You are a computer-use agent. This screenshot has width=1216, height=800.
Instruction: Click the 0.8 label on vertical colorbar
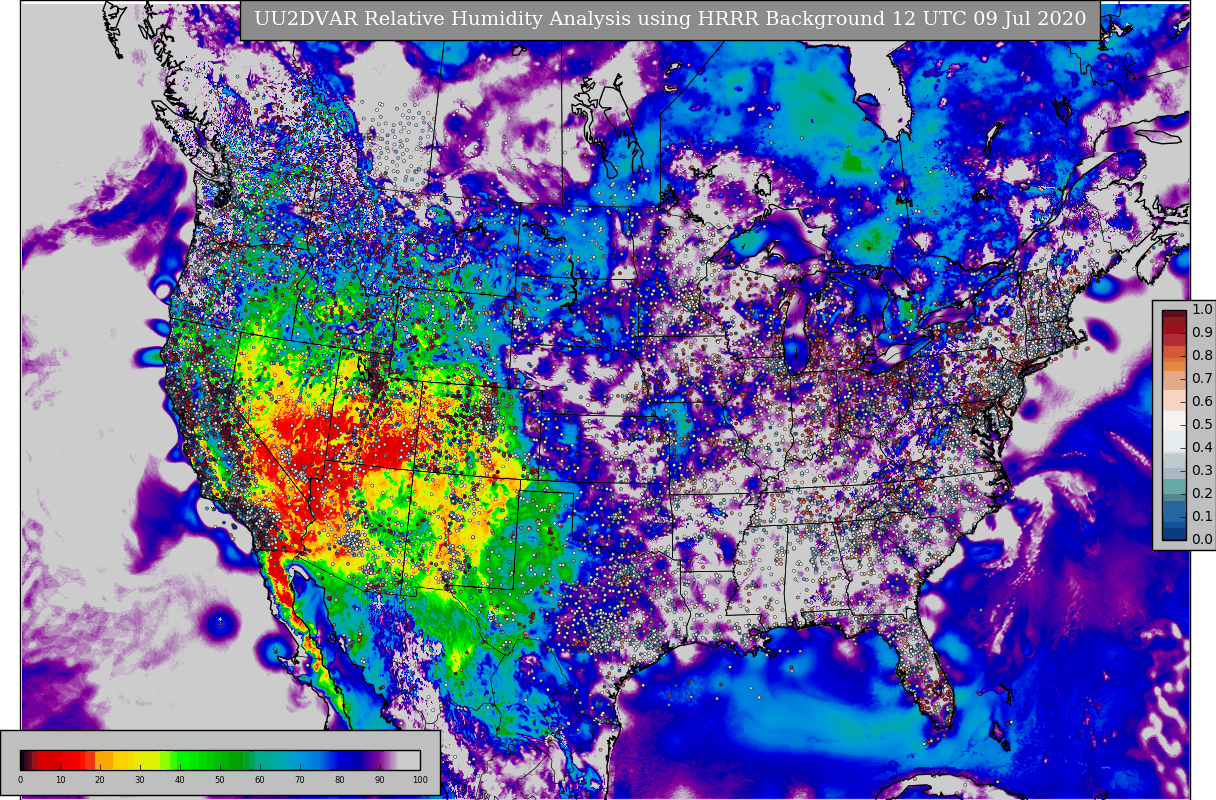click(x=1202, y=355)
